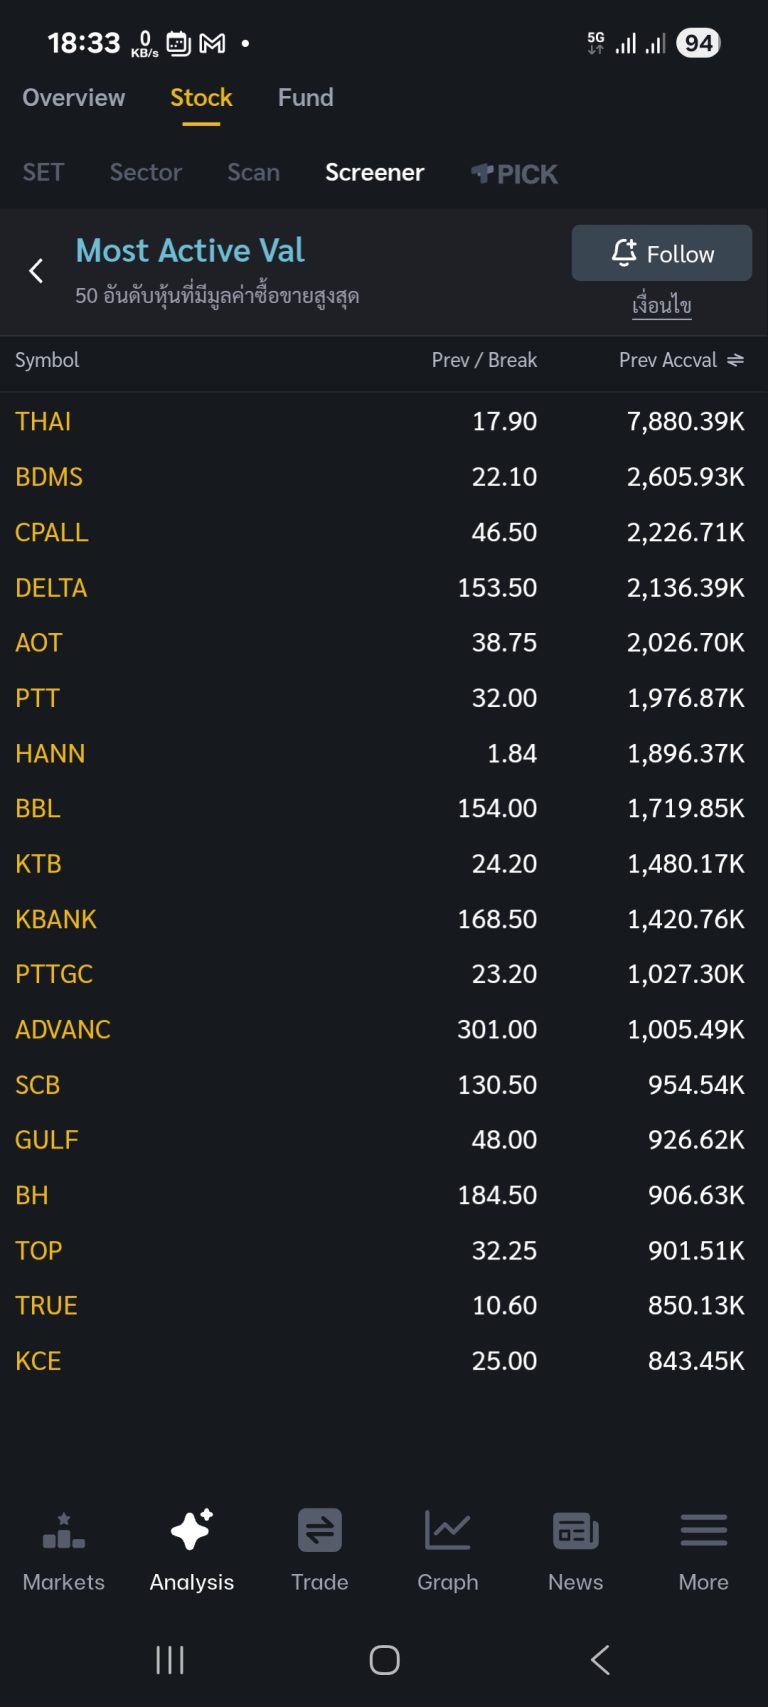Select the Sector sub-tab
Image resolution: width=768 pixels, height=1707 pixels.
(146, 172)
